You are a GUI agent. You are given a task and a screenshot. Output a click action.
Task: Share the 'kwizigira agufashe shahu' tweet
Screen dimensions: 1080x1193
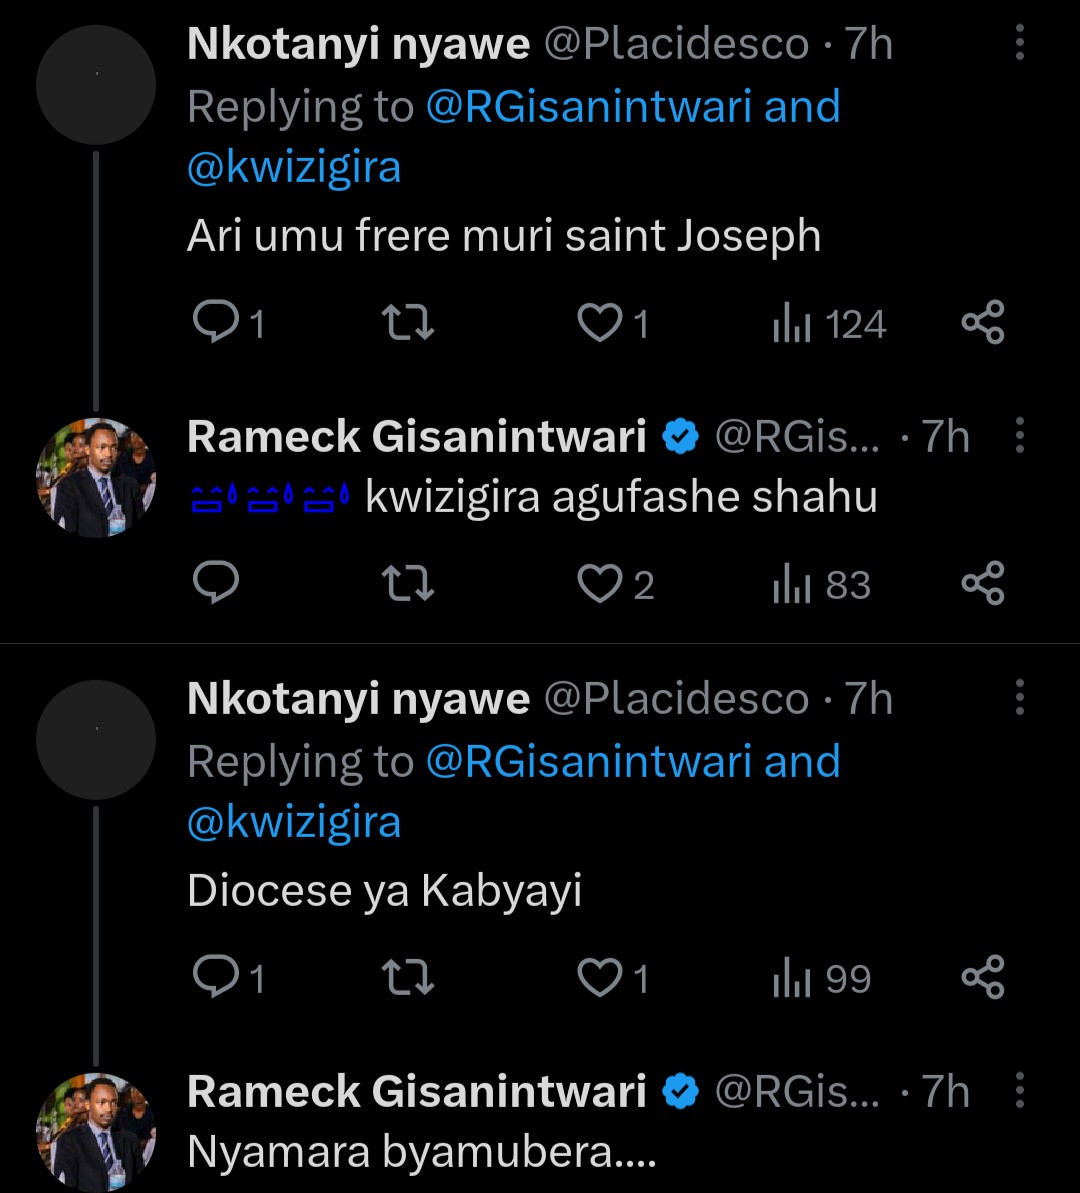click(982, 584)
